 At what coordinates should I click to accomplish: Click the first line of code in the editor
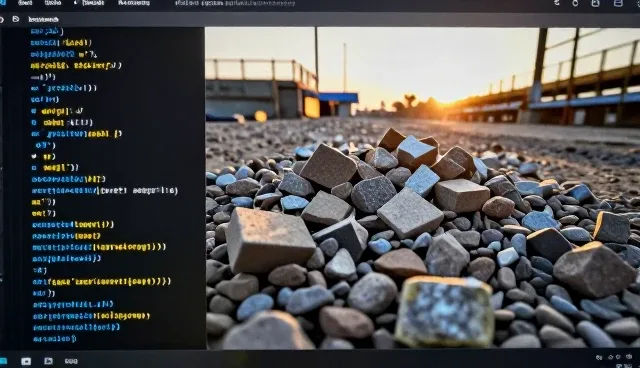(47, 31)
